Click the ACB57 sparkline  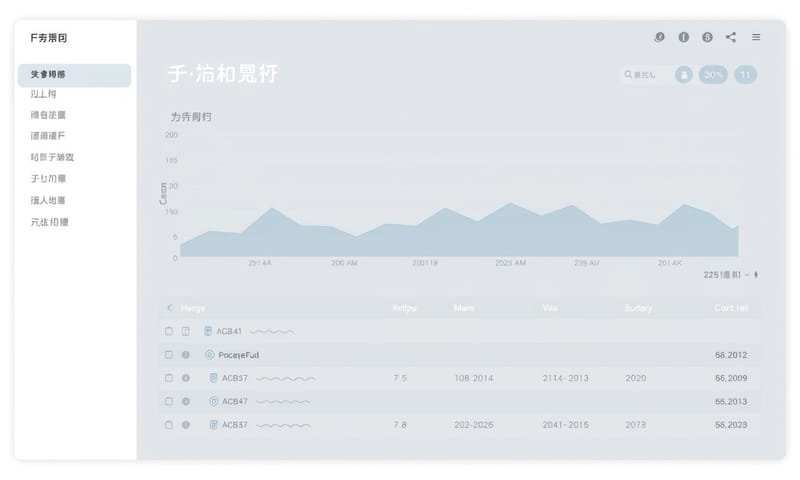pos(285,378)
